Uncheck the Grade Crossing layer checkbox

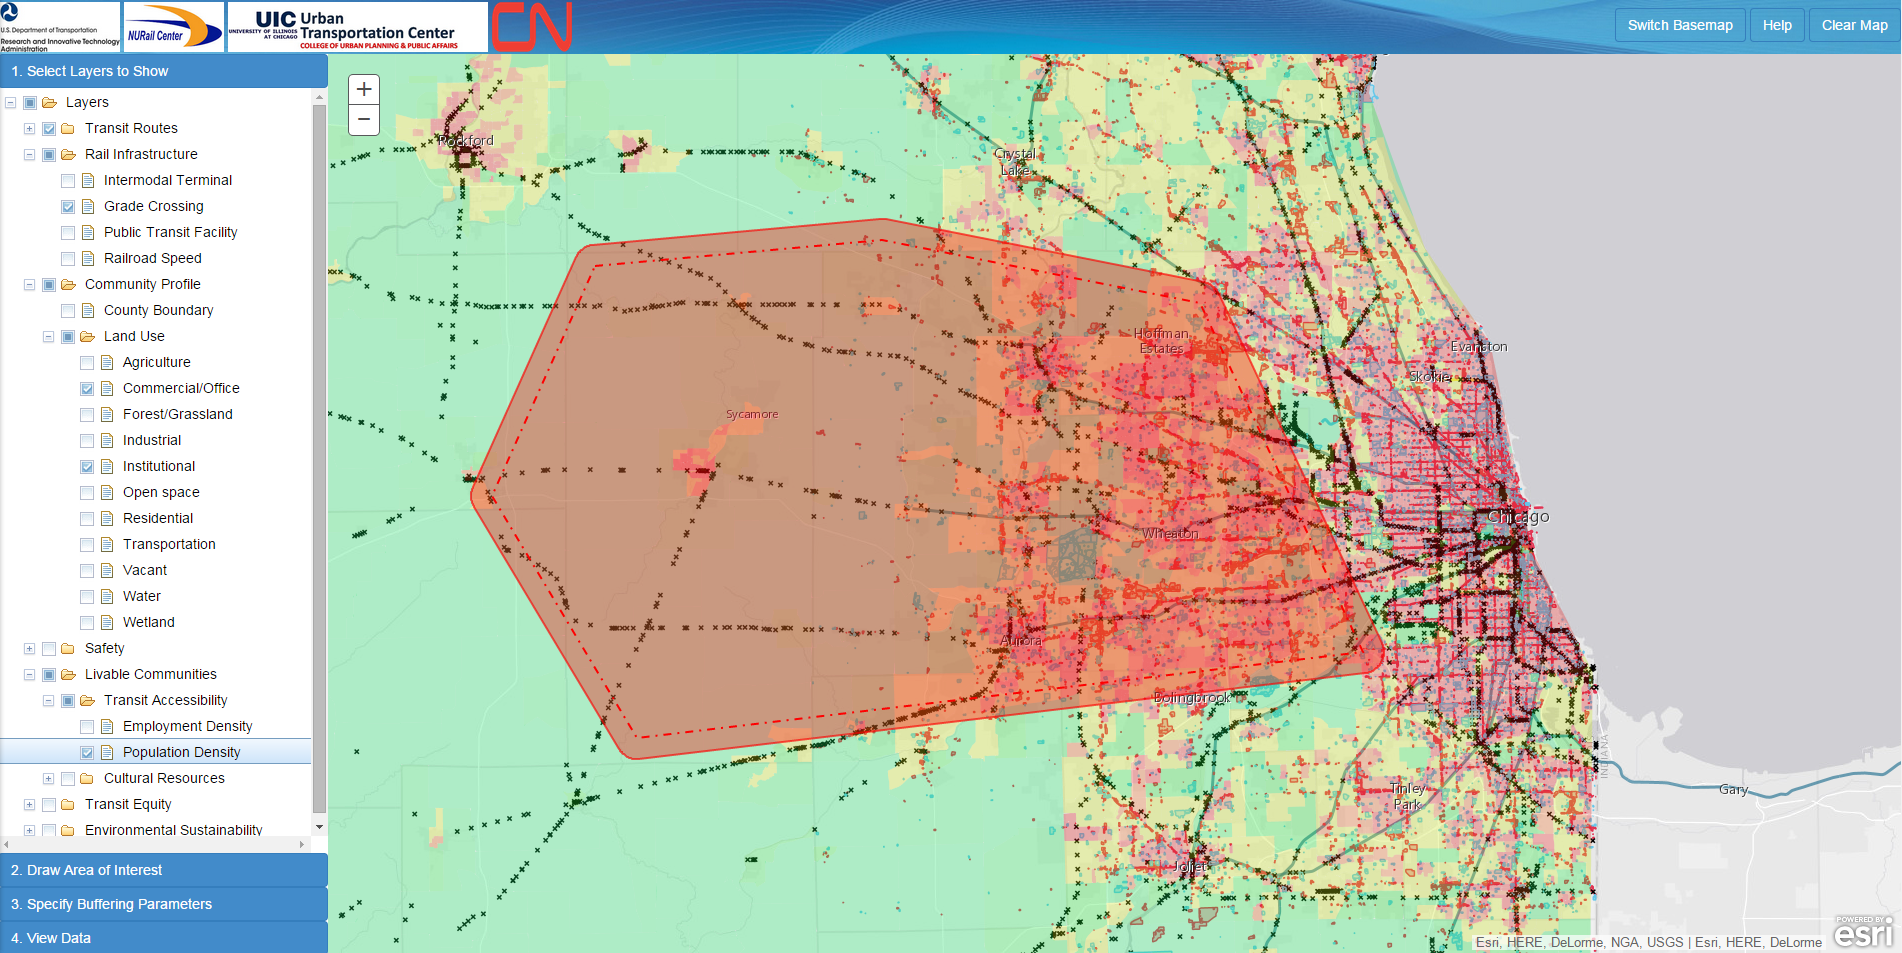point(68,206)
